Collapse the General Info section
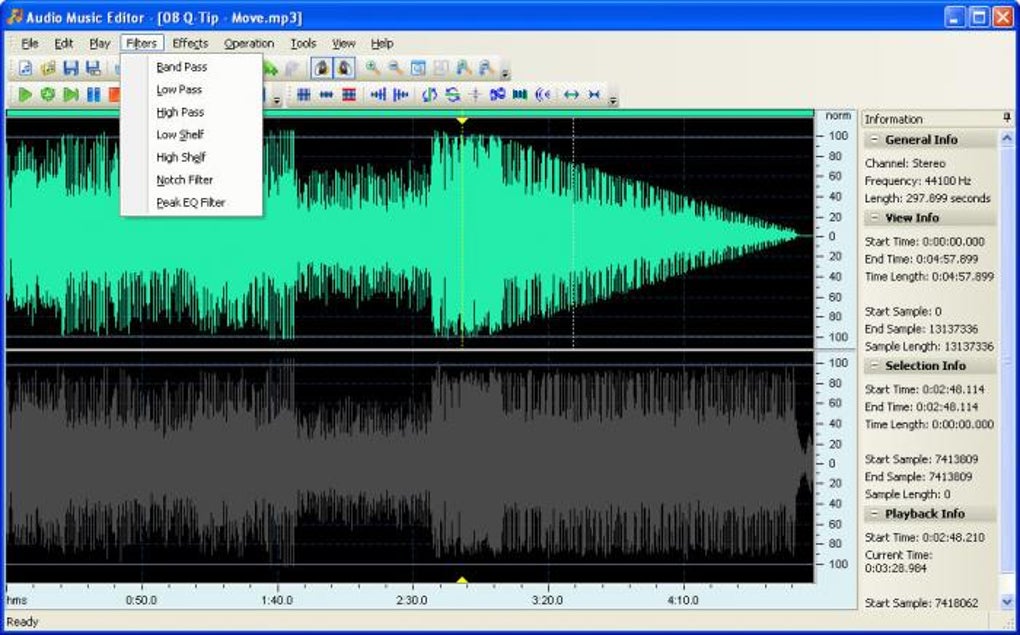 click(x=874, y=140)
